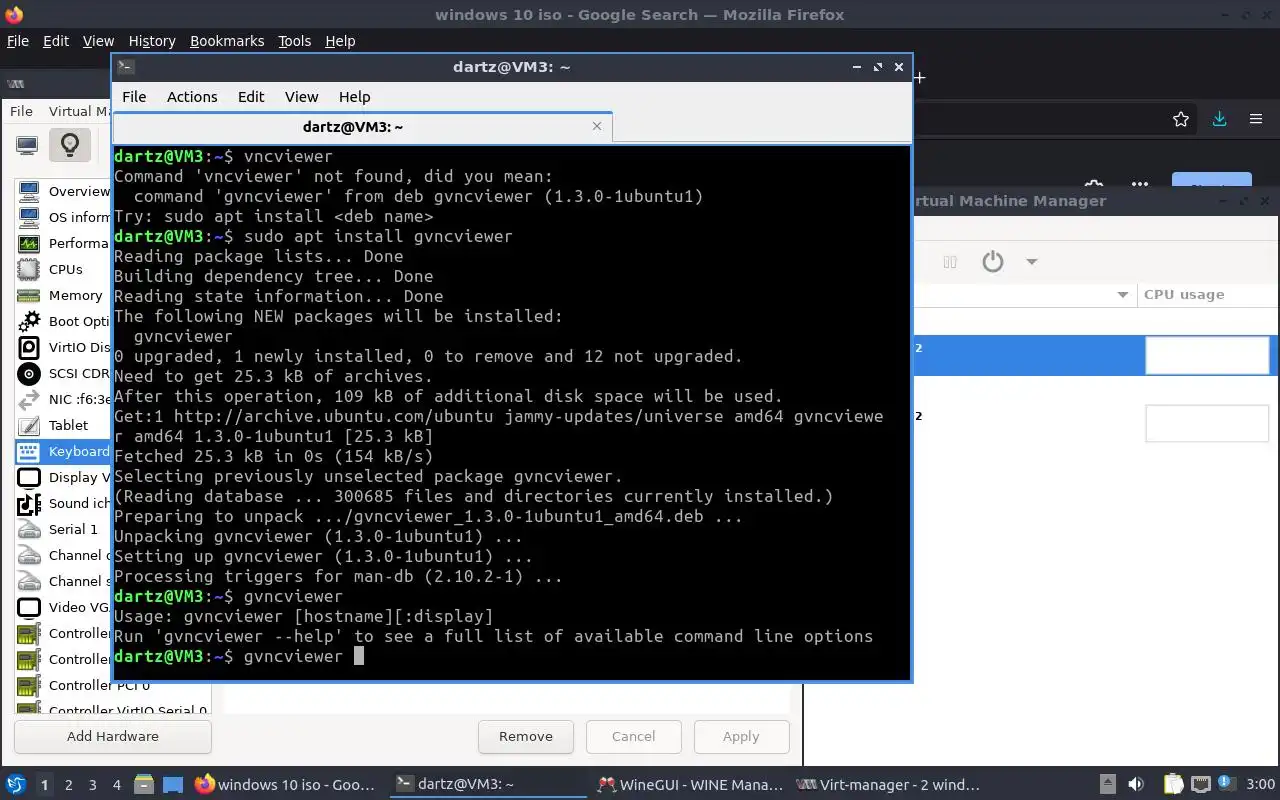This screenshot has height=800, width=1280.
Task: Click the Remove button
Action: (x=525, y=736)
